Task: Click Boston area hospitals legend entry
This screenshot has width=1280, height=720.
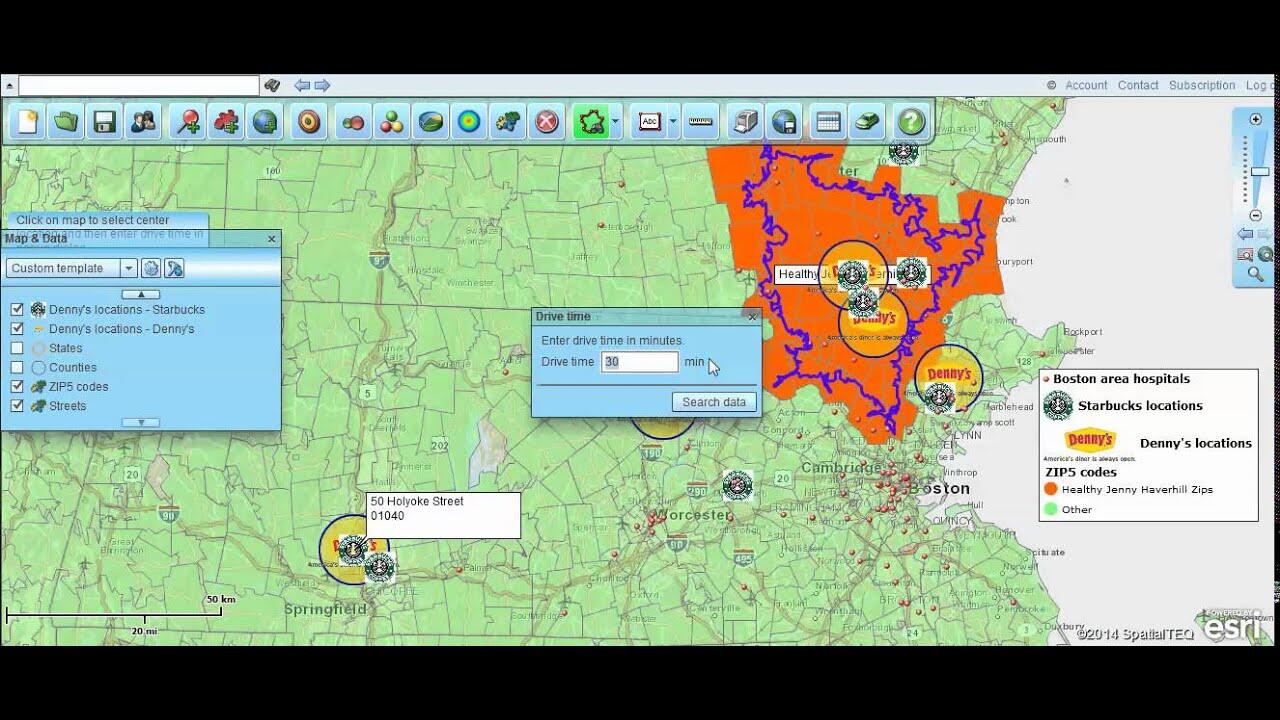Action: [1121, 379]
